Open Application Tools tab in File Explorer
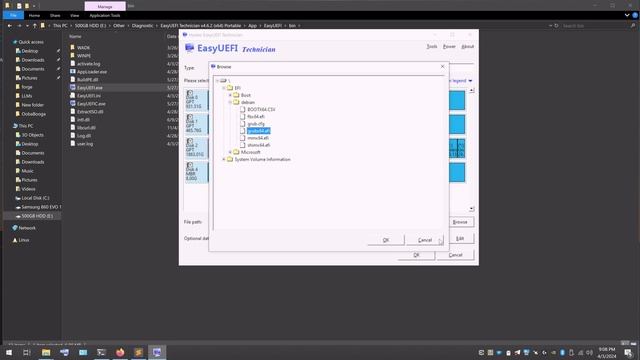 105,15
